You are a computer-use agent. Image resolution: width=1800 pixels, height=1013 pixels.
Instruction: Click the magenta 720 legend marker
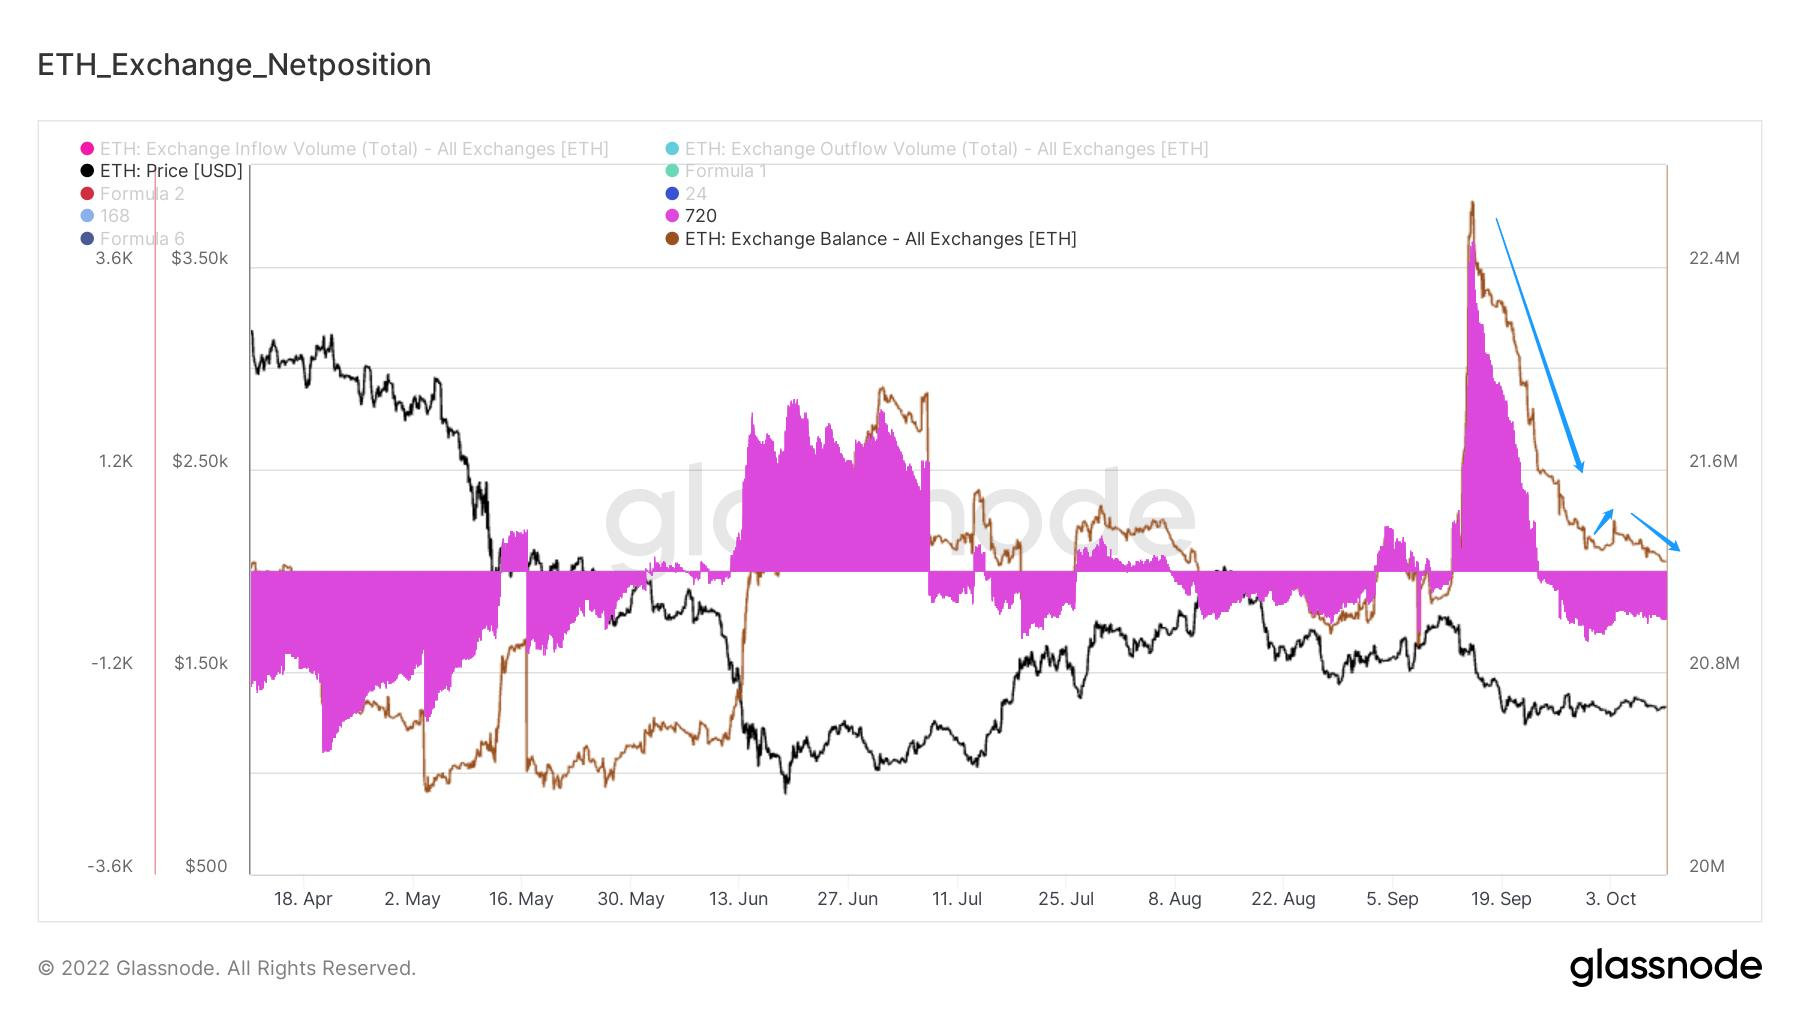tap(672, 216)
